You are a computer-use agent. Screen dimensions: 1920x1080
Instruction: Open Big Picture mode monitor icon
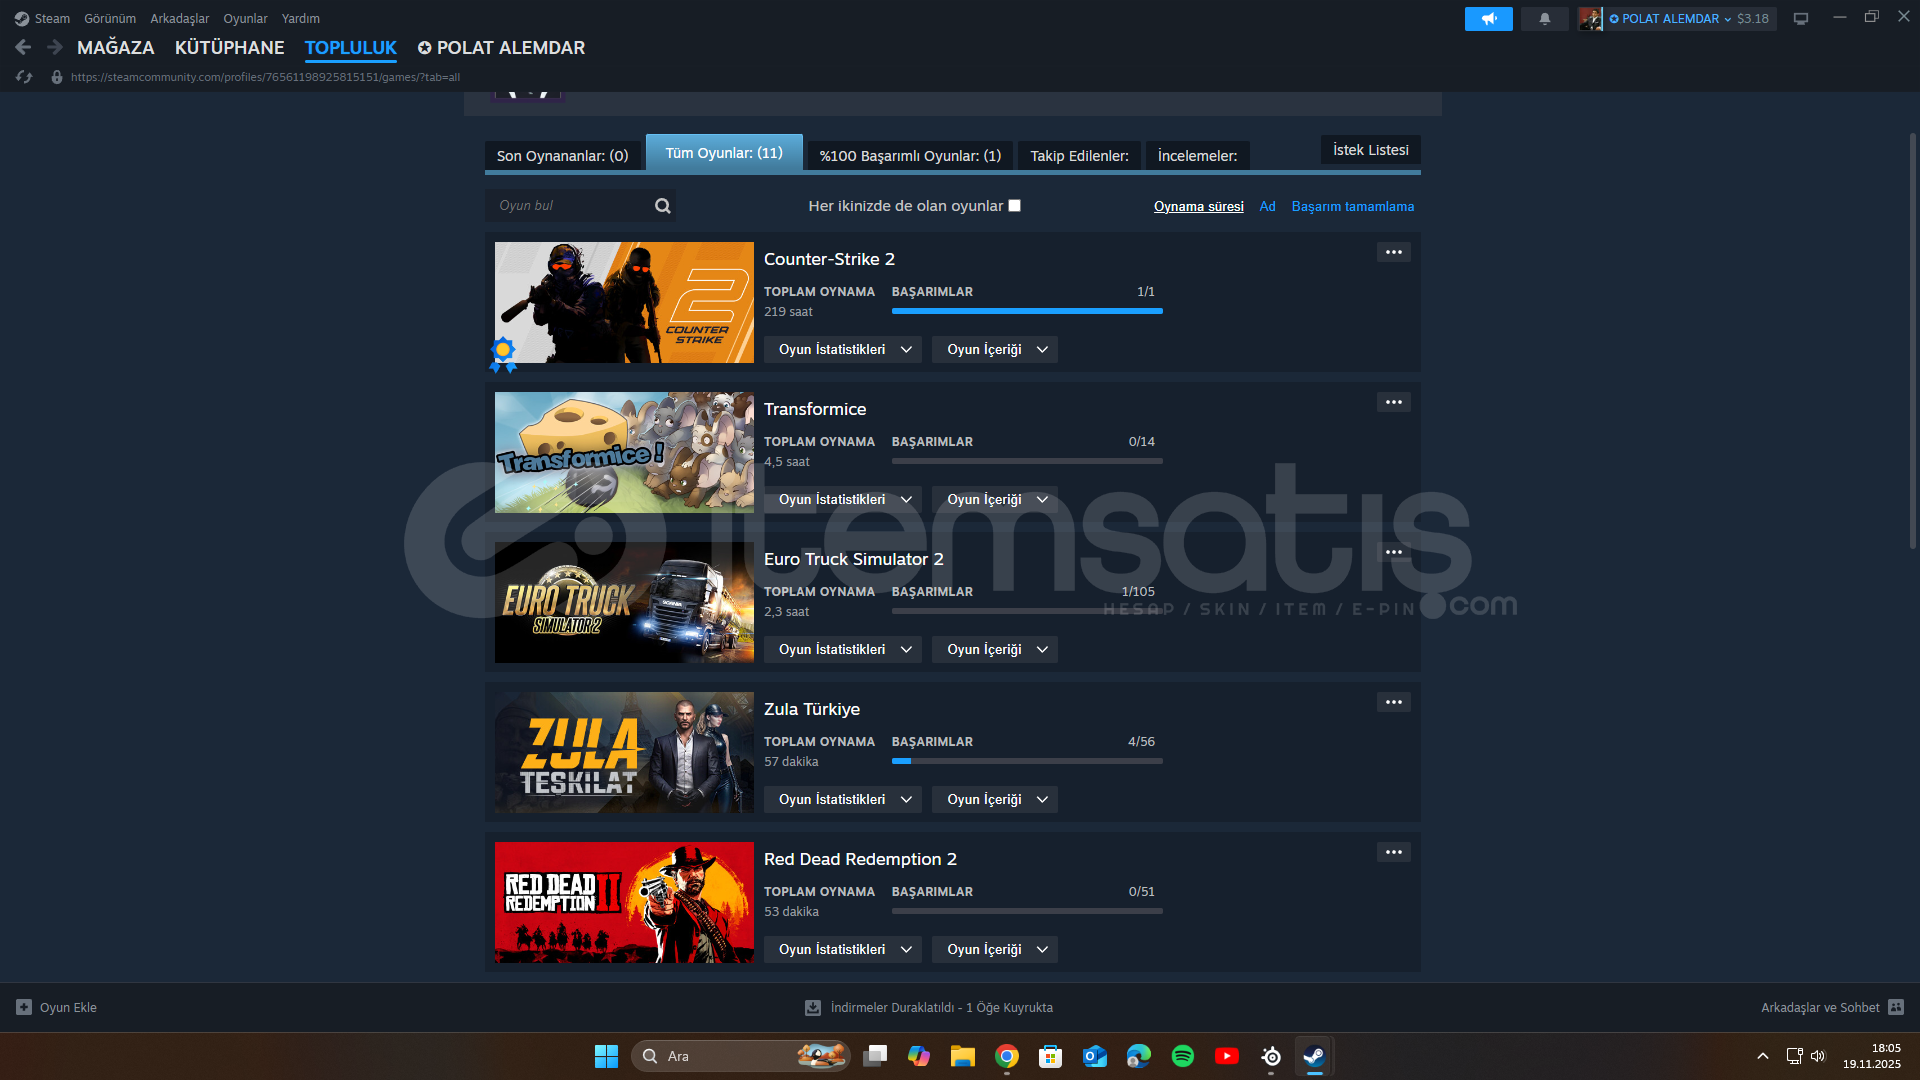coord(1800,19)
